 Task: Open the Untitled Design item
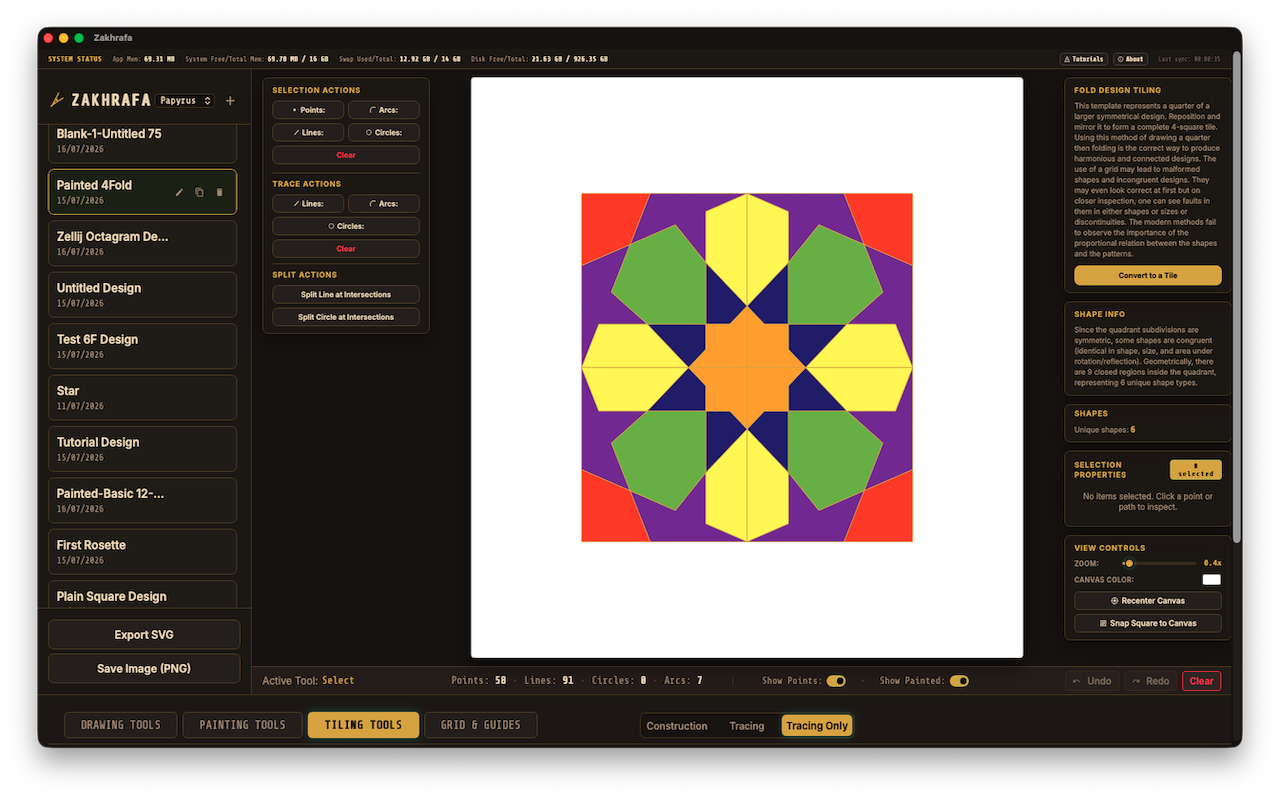142,295
